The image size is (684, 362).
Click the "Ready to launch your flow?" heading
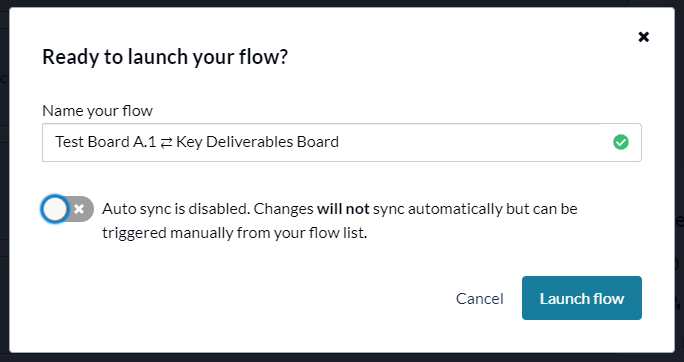coord(165,57)
